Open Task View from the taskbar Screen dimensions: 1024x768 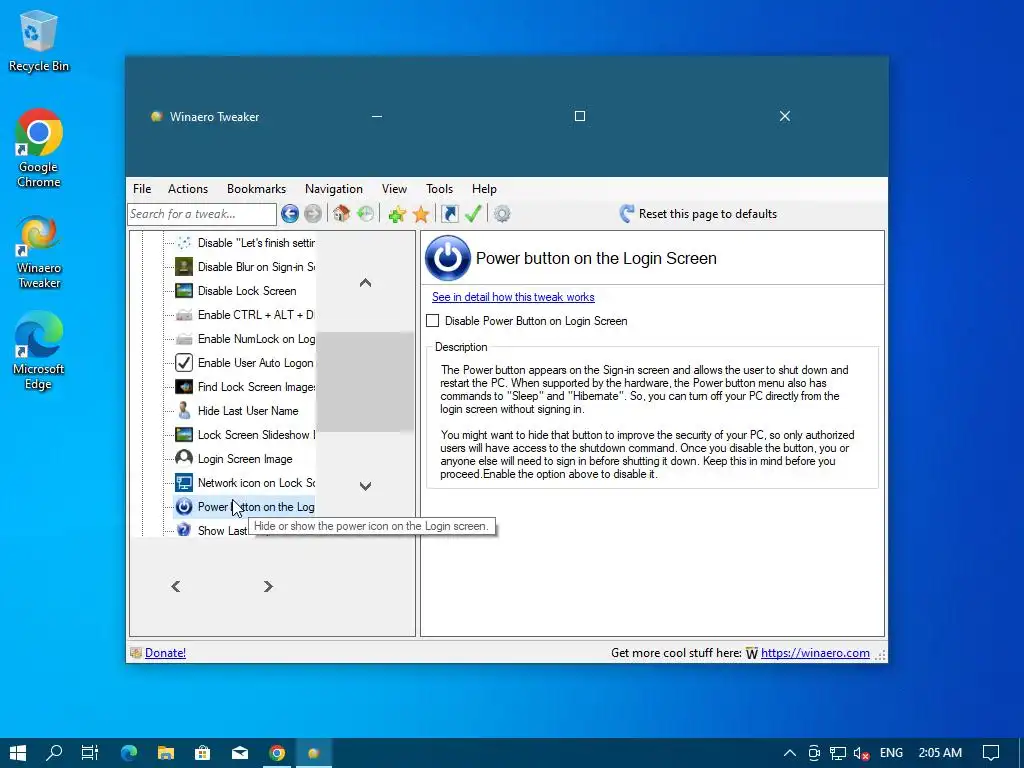pyautogui.click(x=90, y=753)
